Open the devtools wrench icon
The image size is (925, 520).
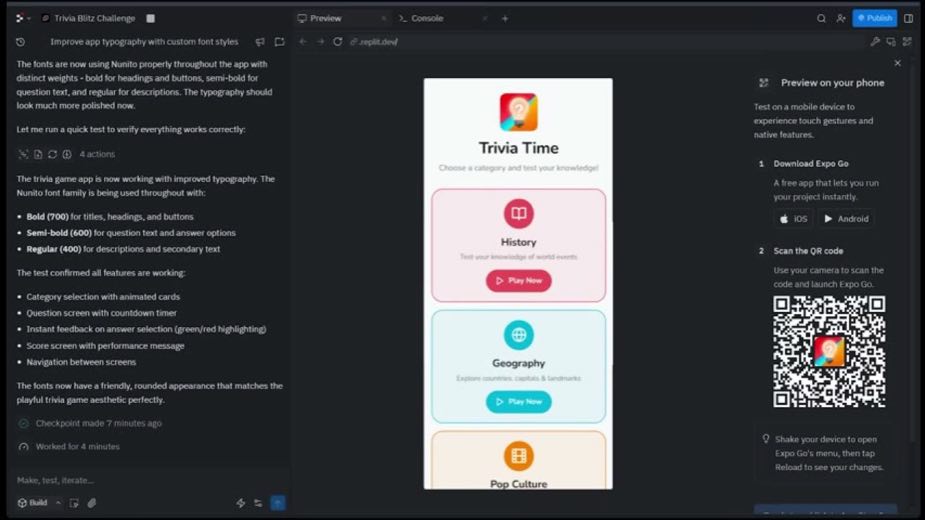click(875, 41)
